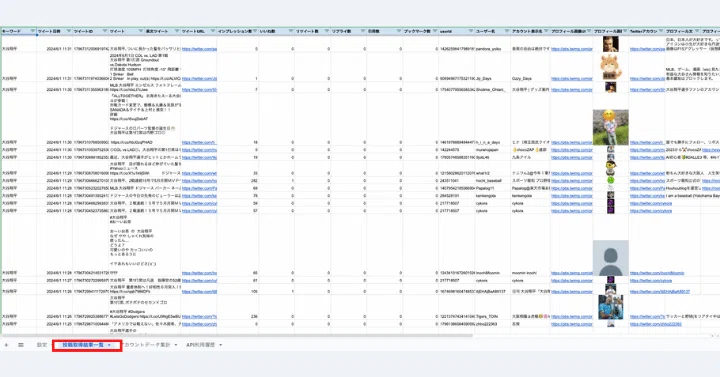720x377 pixels.
Task: Click the gray default avatar thumbnail
Action: pos(611,258)
